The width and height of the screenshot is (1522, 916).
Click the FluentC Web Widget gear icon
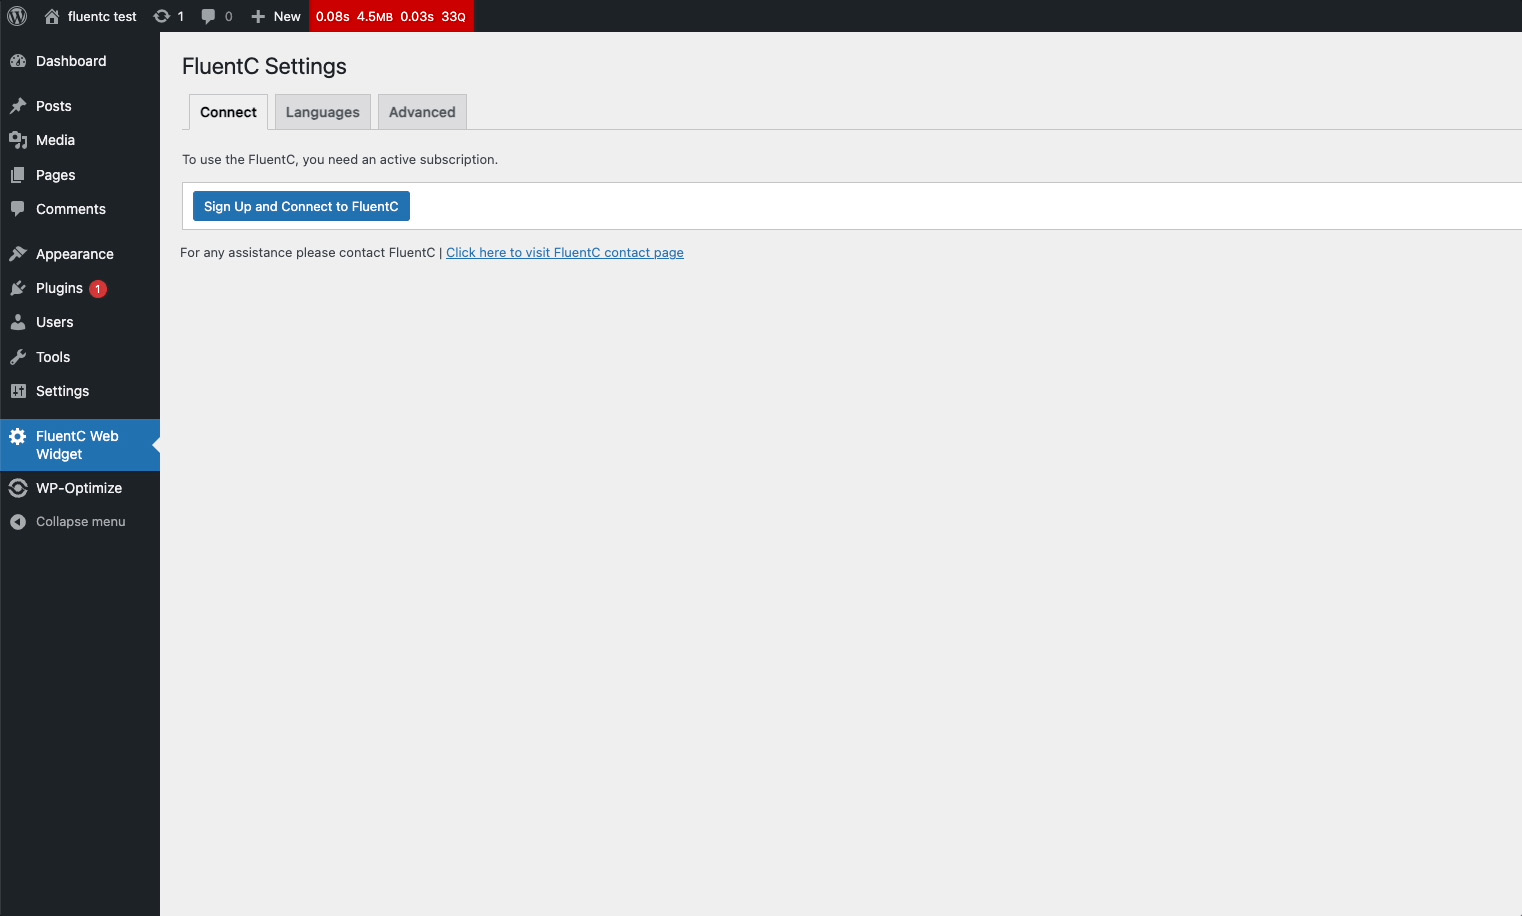pos(18,436)
